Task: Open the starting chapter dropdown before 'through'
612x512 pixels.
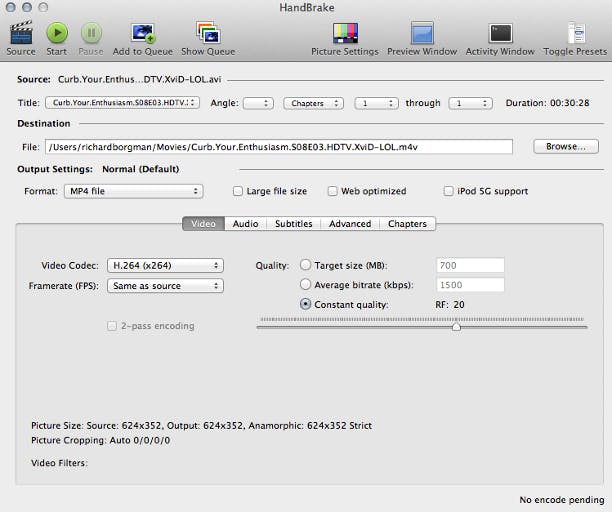Action: point(376,103)
